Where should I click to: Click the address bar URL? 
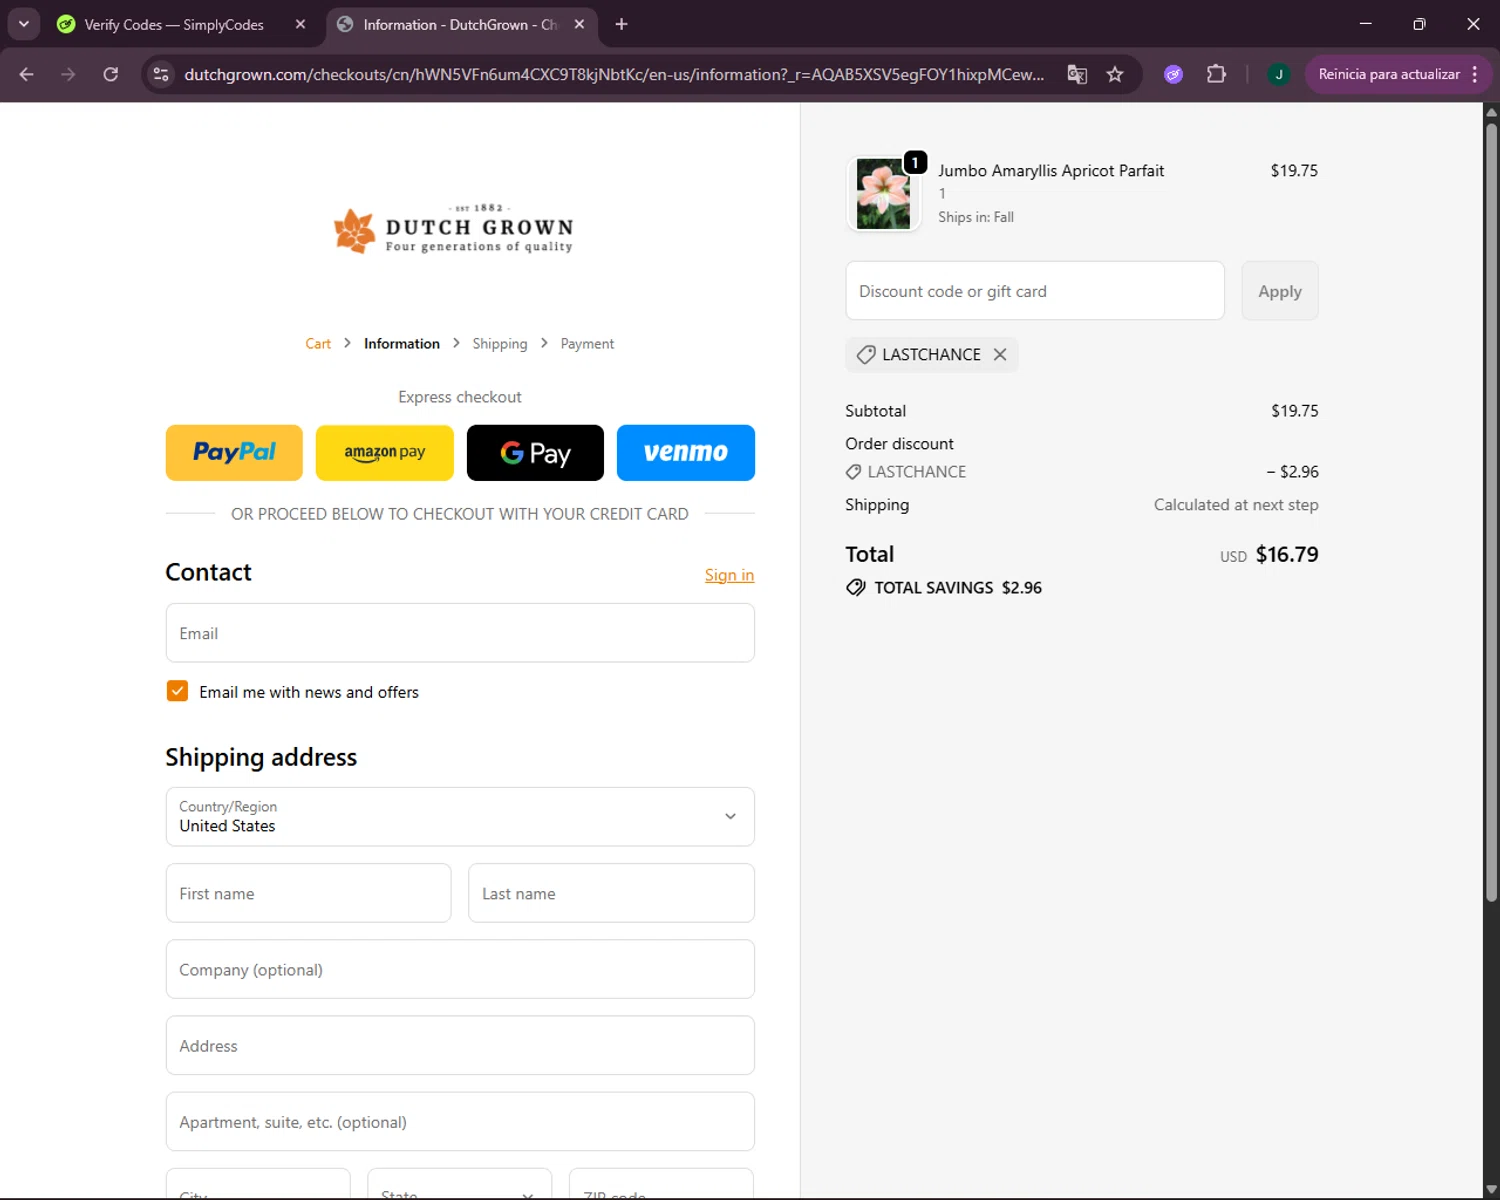(614, 74)
